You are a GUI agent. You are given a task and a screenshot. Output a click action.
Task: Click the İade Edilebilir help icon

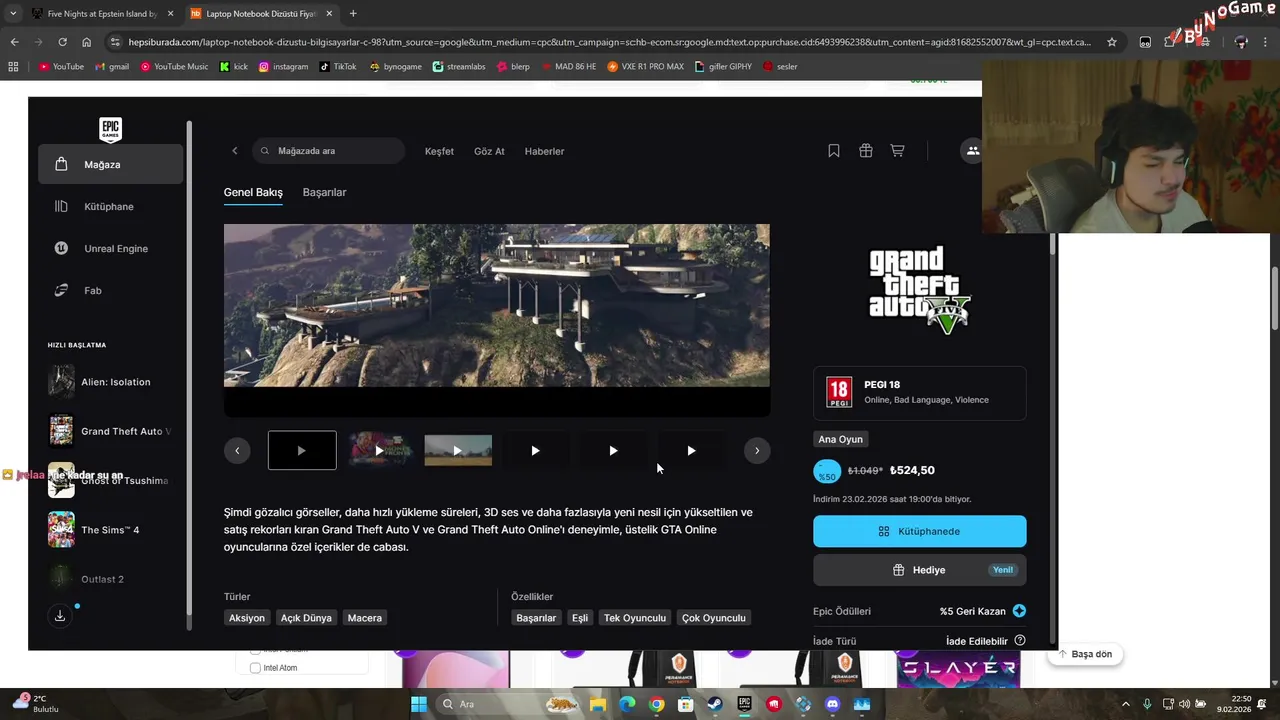click(1020, 641)
